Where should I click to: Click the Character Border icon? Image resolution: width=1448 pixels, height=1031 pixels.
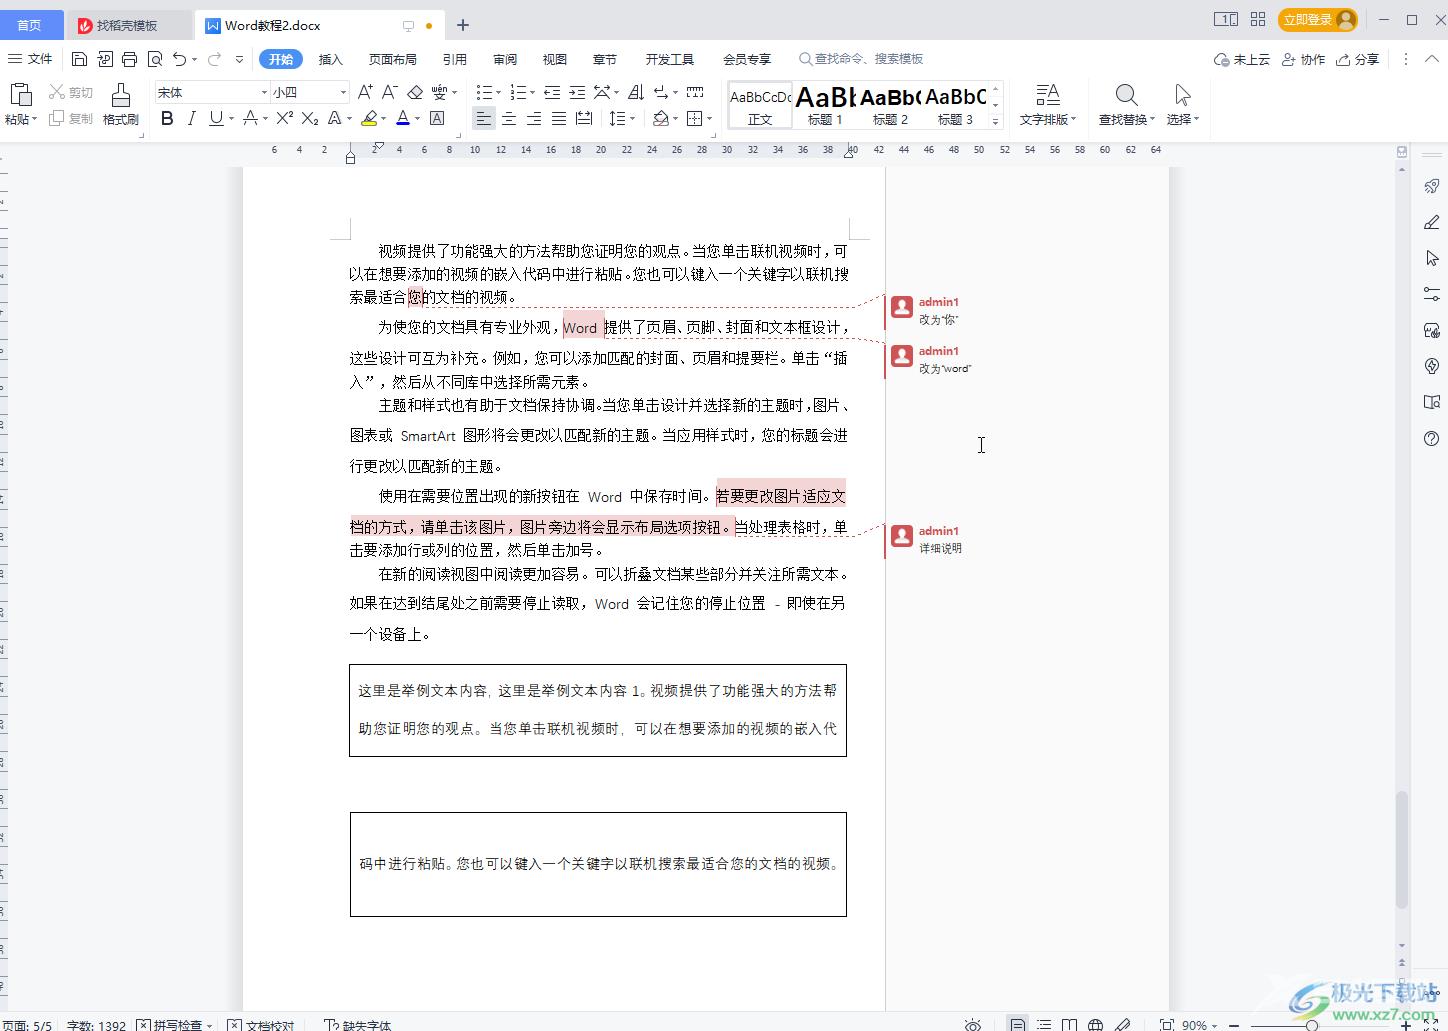coord(437,118)
